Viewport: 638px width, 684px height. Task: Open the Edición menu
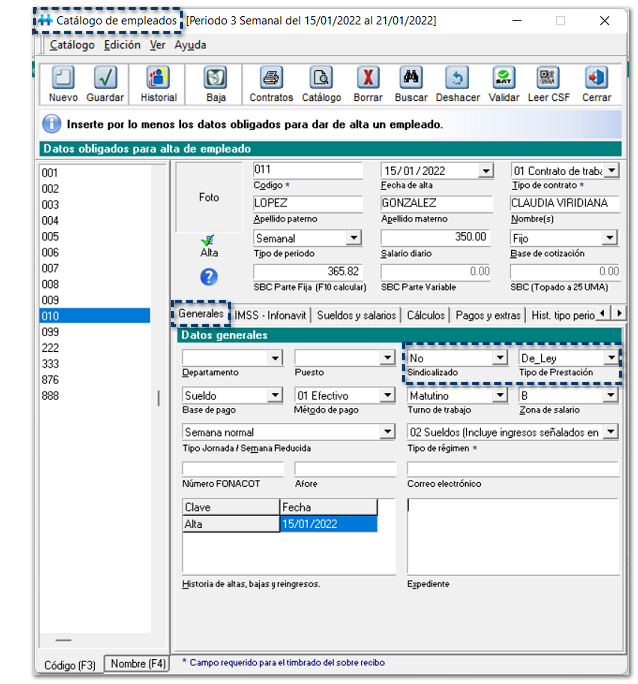pyautogui.click(x=122, y=45)
